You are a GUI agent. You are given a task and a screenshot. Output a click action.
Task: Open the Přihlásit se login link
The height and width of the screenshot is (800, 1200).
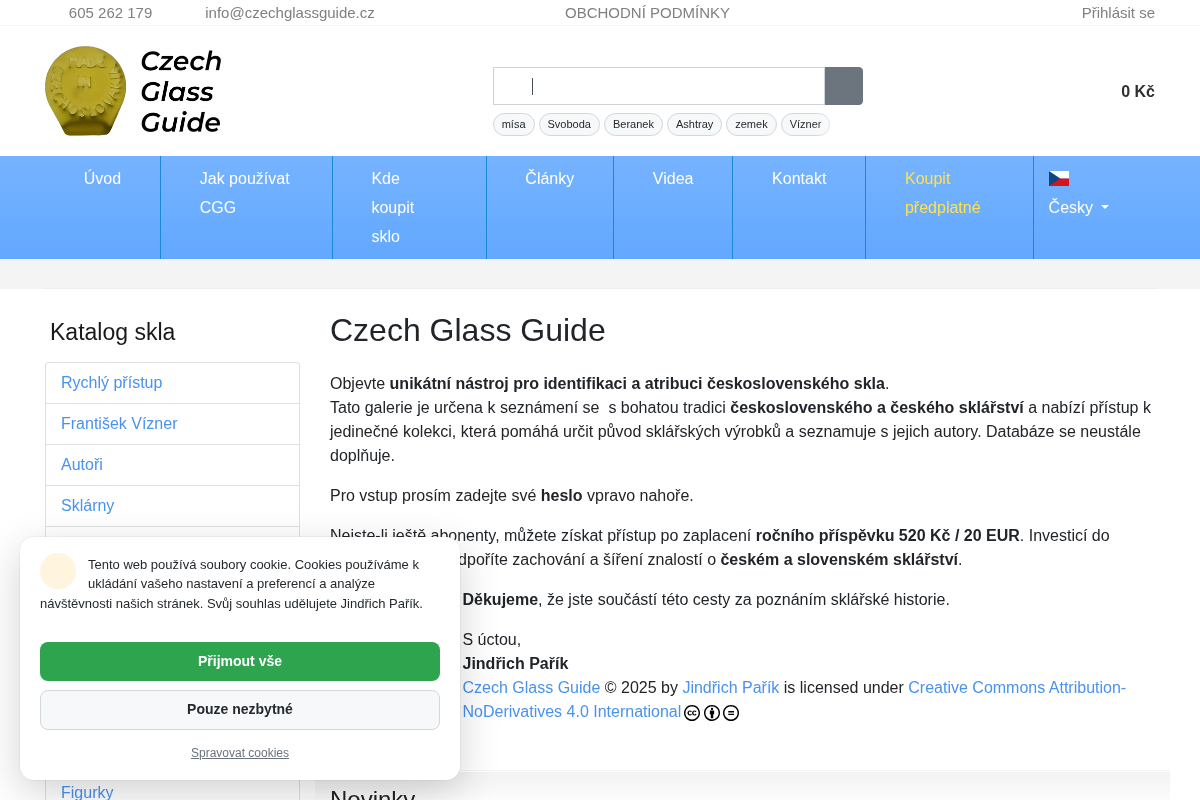pyautogui.click(x=1118, y=13)
